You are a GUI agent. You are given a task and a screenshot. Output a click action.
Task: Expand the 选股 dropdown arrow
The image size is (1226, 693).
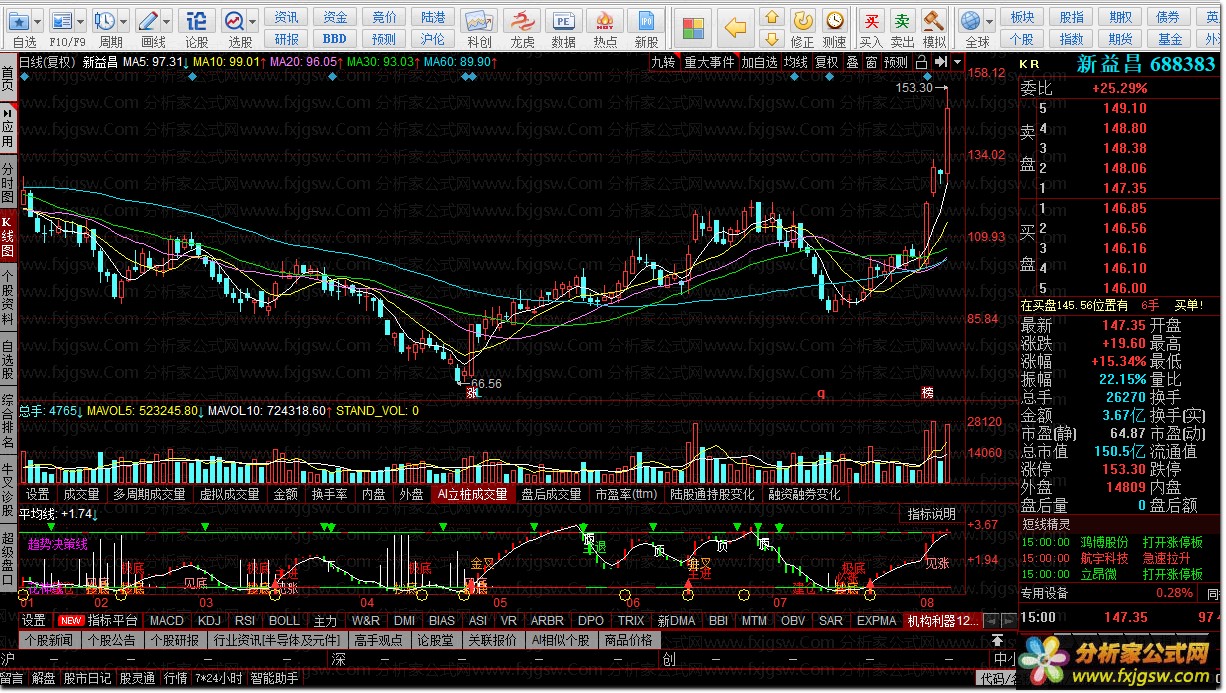253,20
